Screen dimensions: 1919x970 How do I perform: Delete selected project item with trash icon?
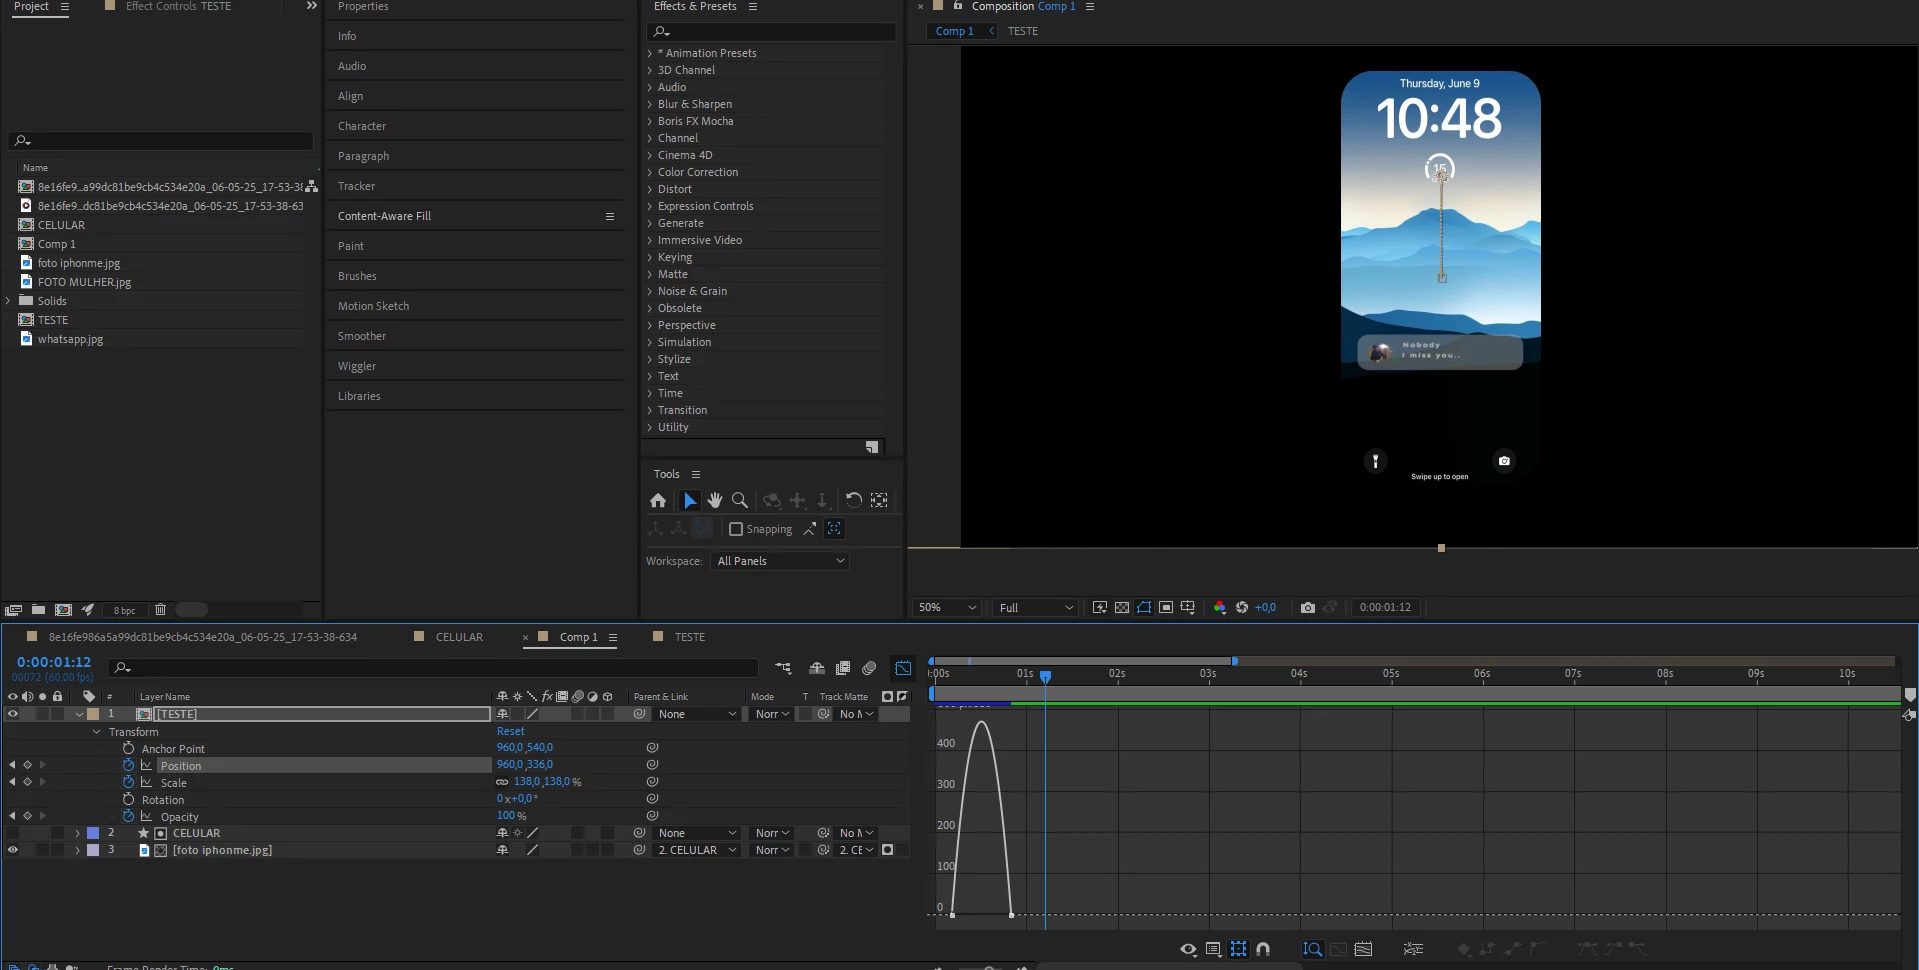click(x=160, y=609)
